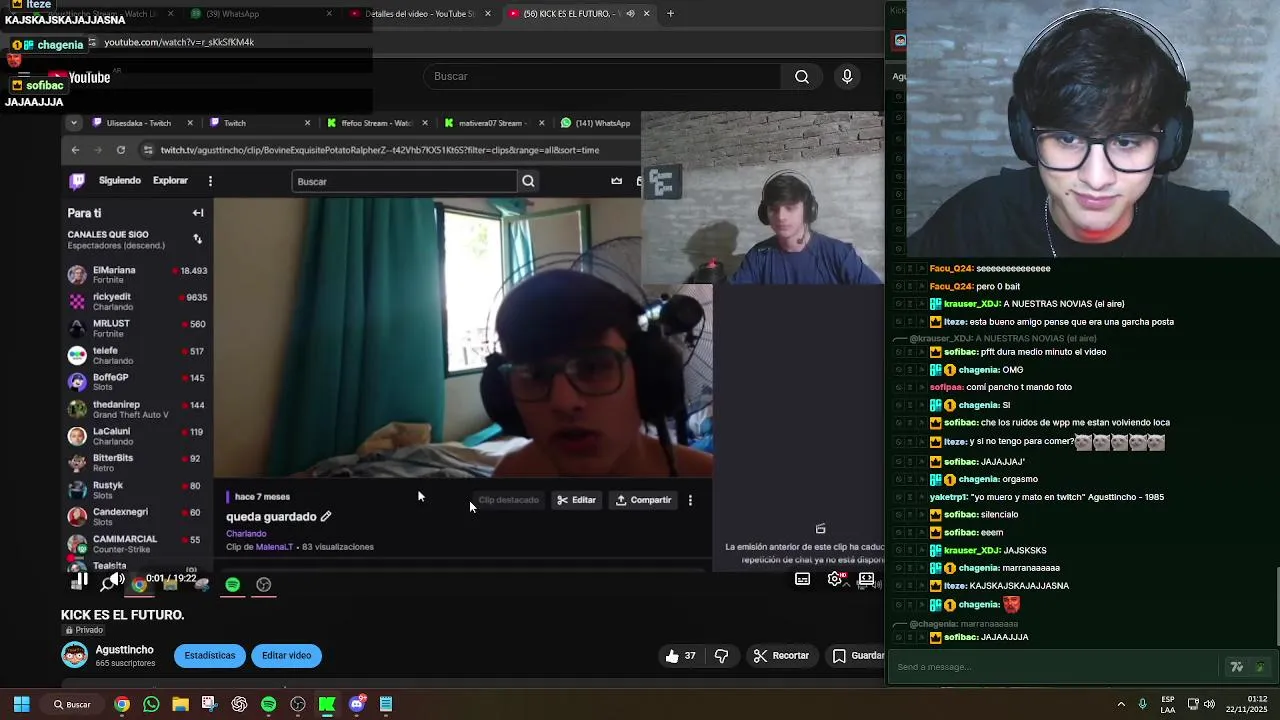Like the video with 37 likes
The width and height of the screenshot is (1280, 720).
(680, 656)
